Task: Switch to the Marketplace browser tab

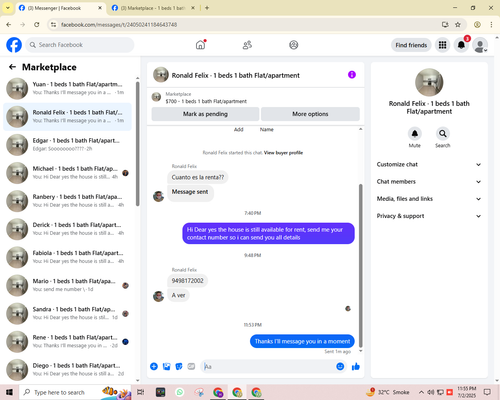Action: tap(153, 8)
